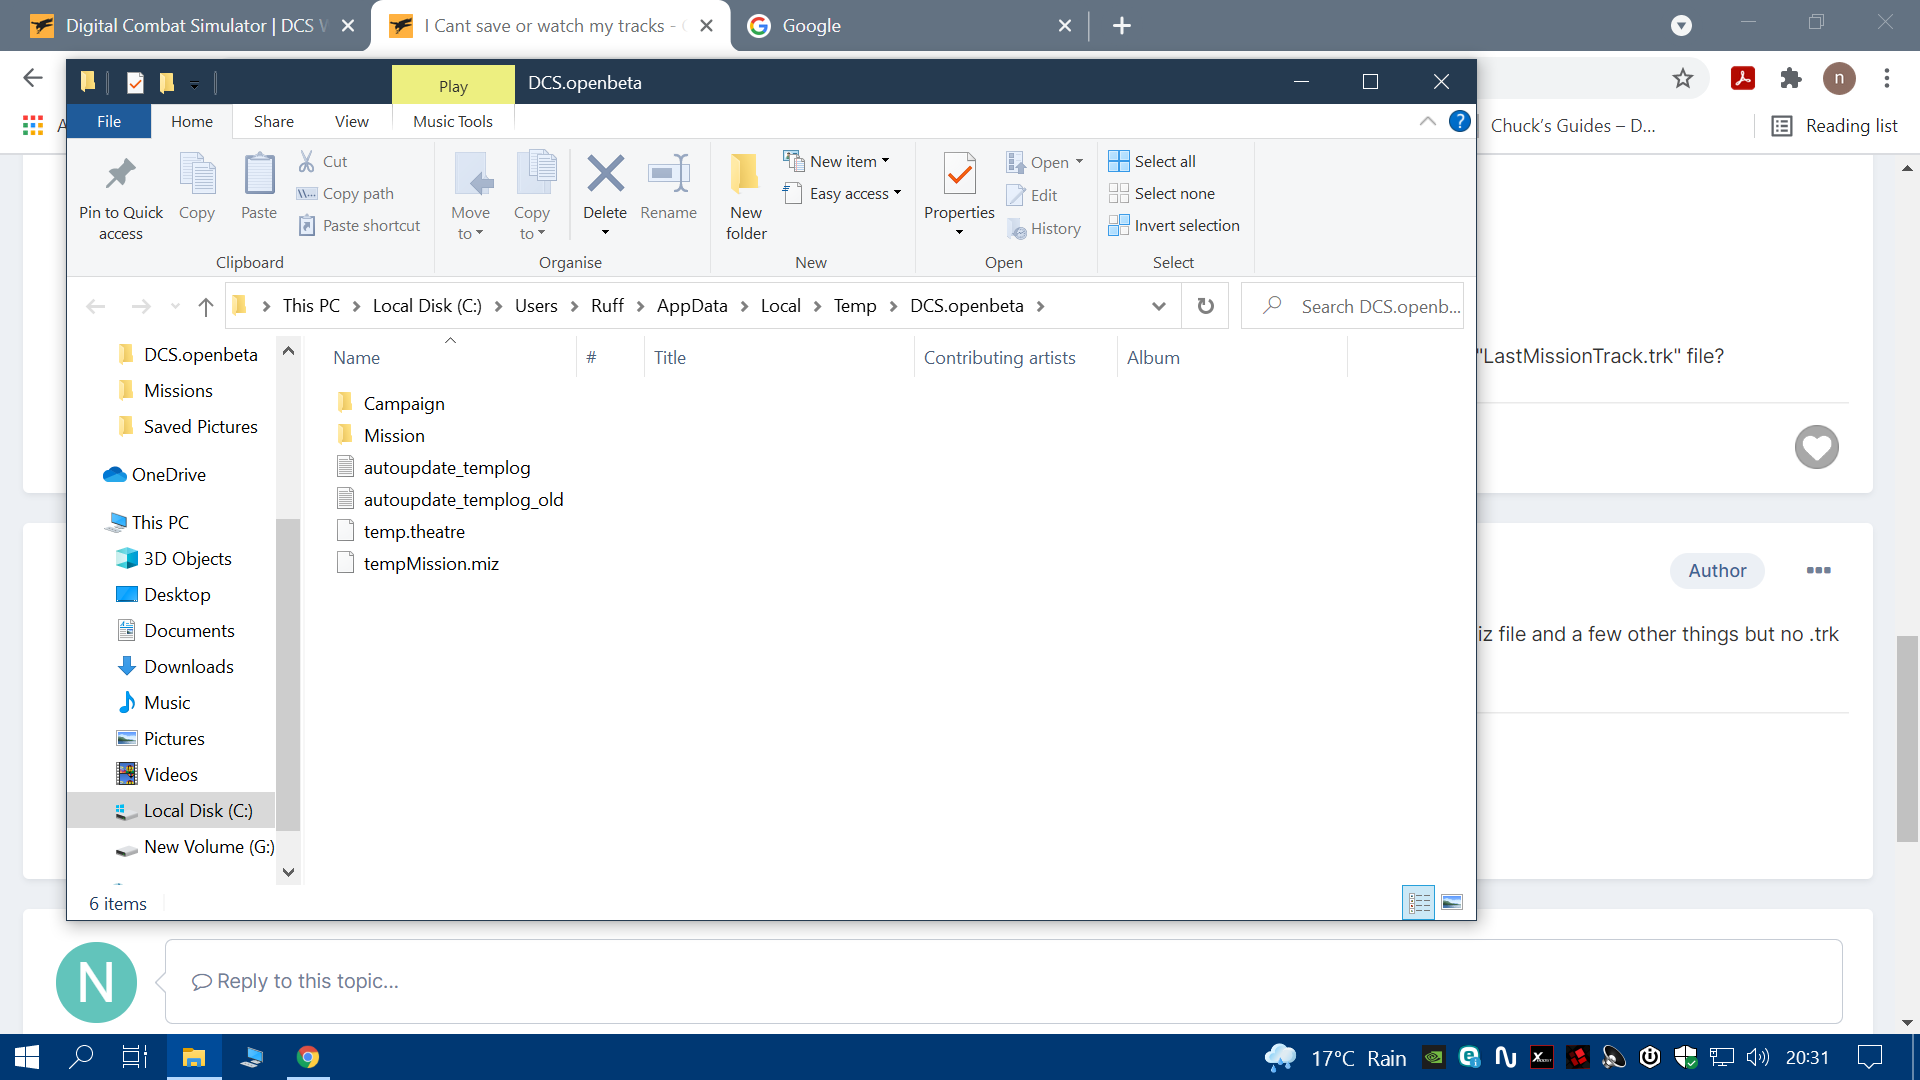Open post options three-dot menu

pyautogui.click(x=1818, y=570)
